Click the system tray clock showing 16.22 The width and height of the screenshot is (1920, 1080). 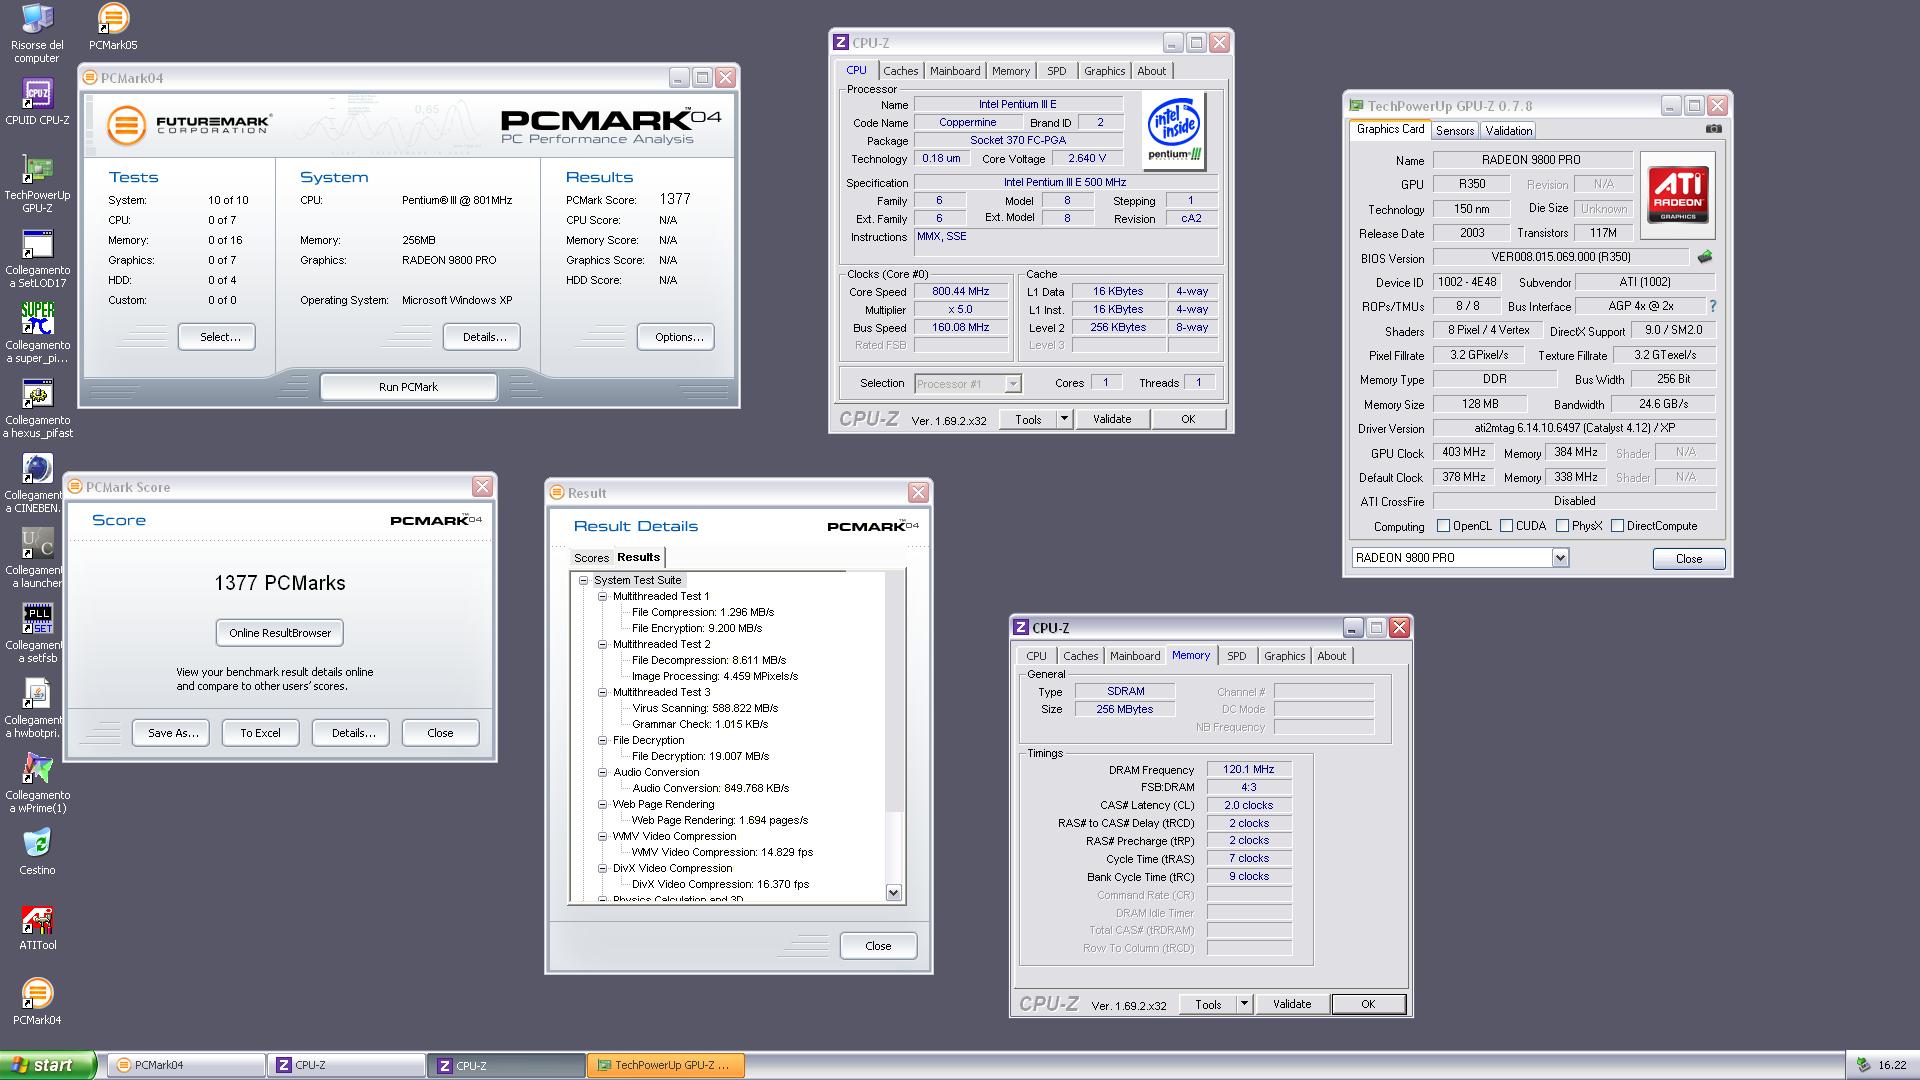pos(1892,1066)
